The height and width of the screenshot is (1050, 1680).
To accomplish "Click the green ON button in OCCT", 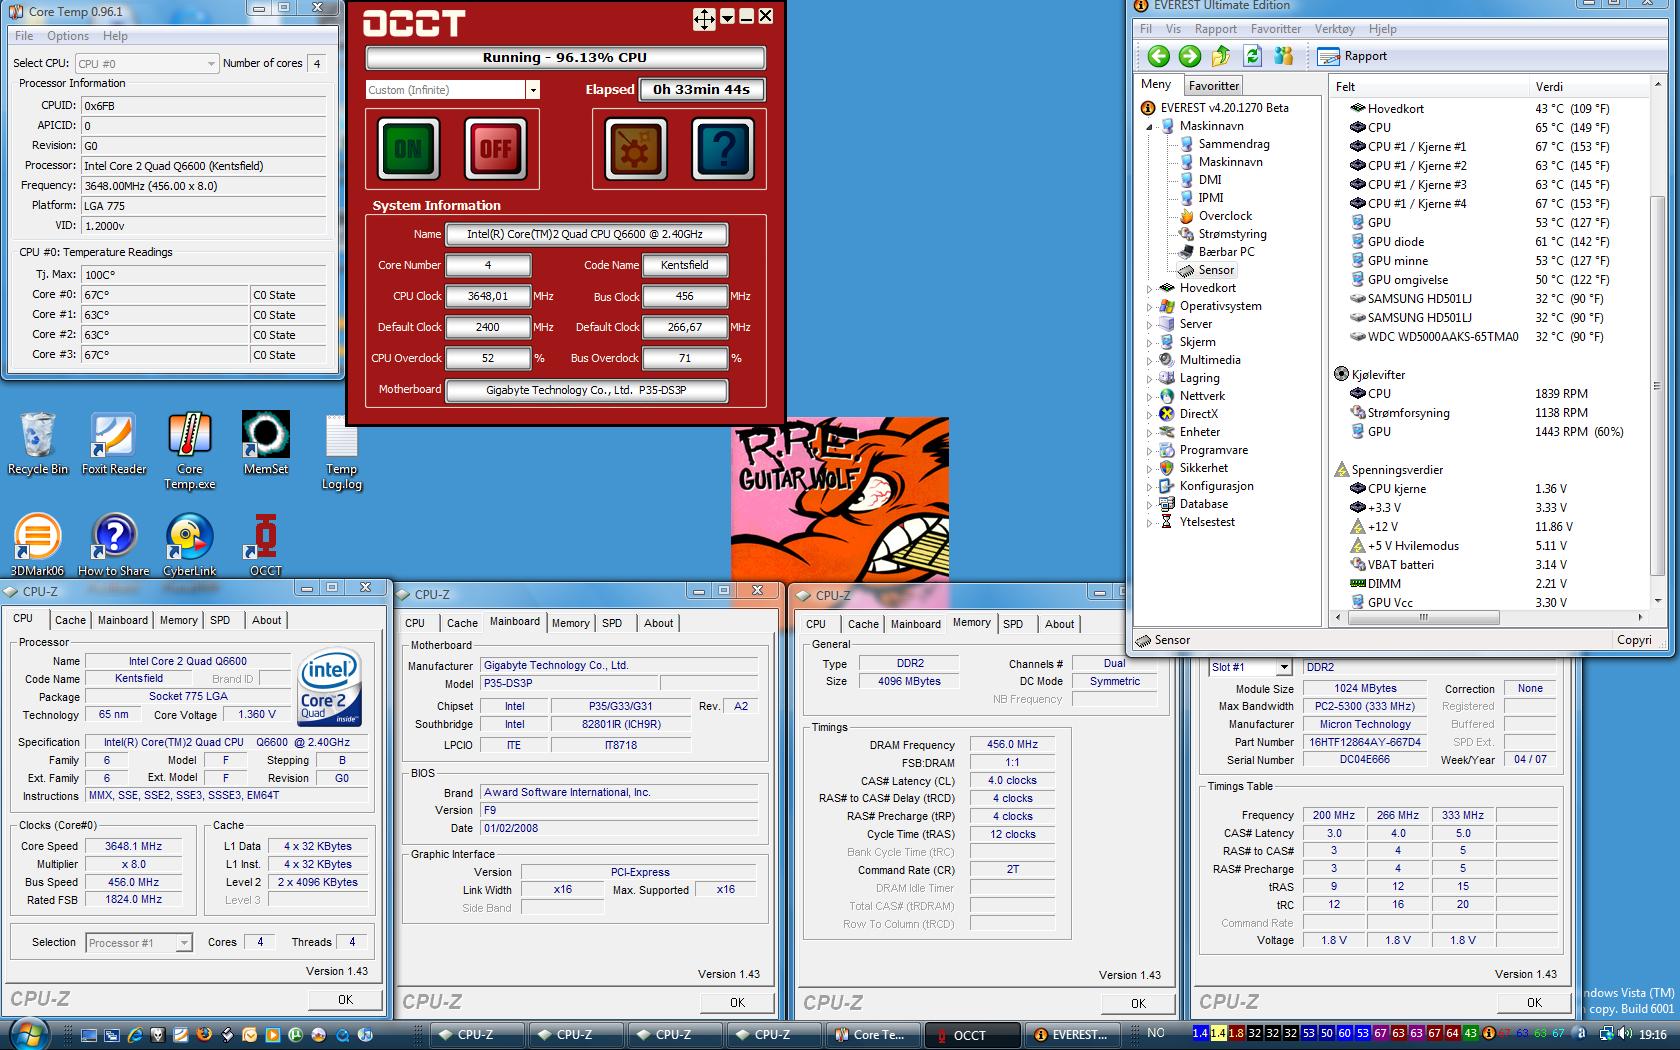I will [408, 149].
